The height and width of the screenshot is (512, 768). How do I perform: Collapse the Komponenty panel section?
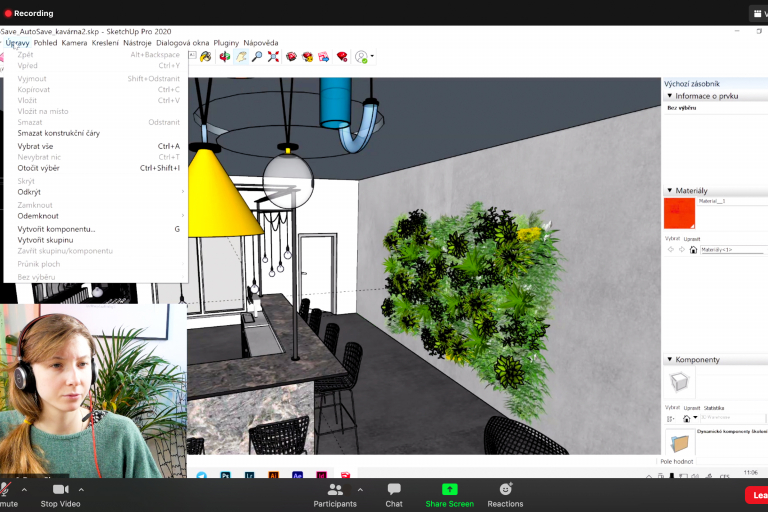coord(669,359)
